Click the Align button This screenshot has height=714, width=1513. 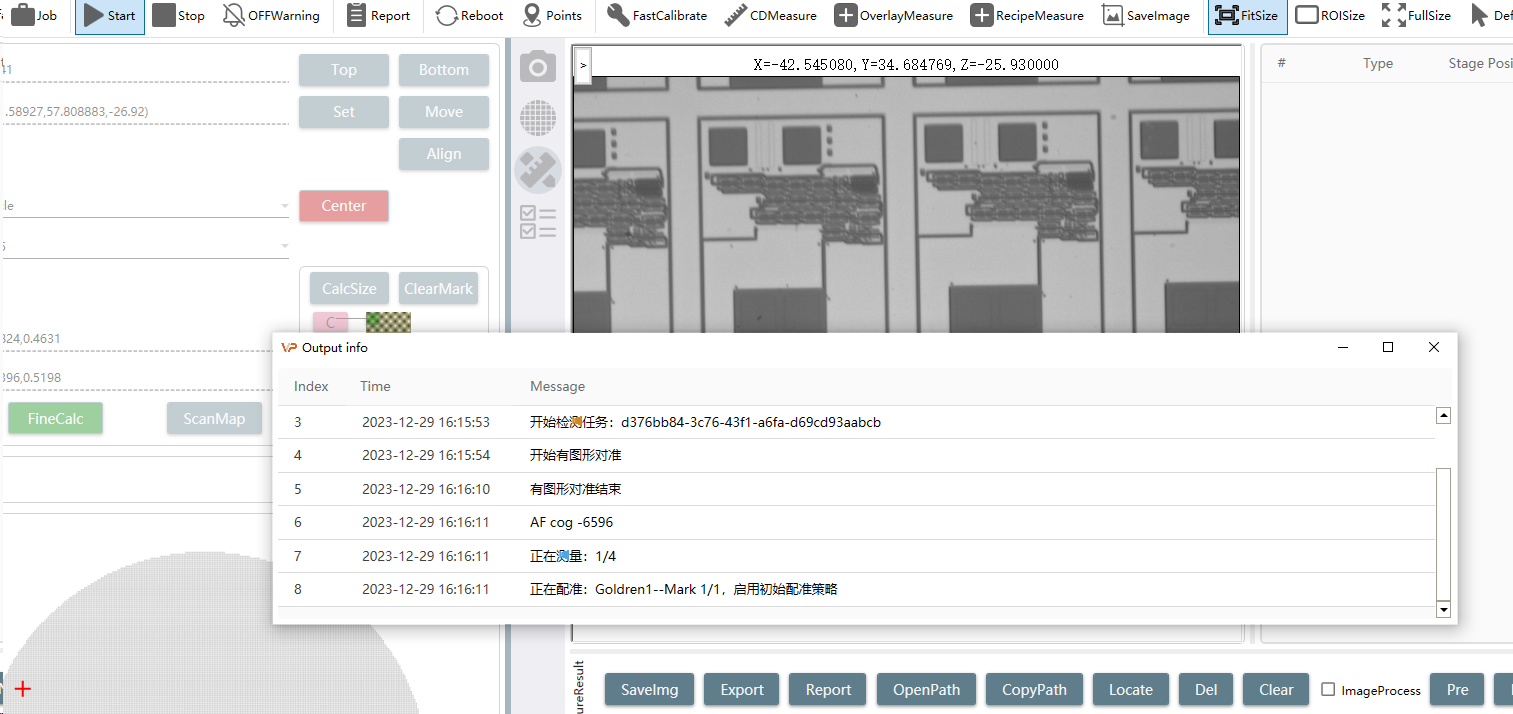pyautogui.click(x=444, y=154)
